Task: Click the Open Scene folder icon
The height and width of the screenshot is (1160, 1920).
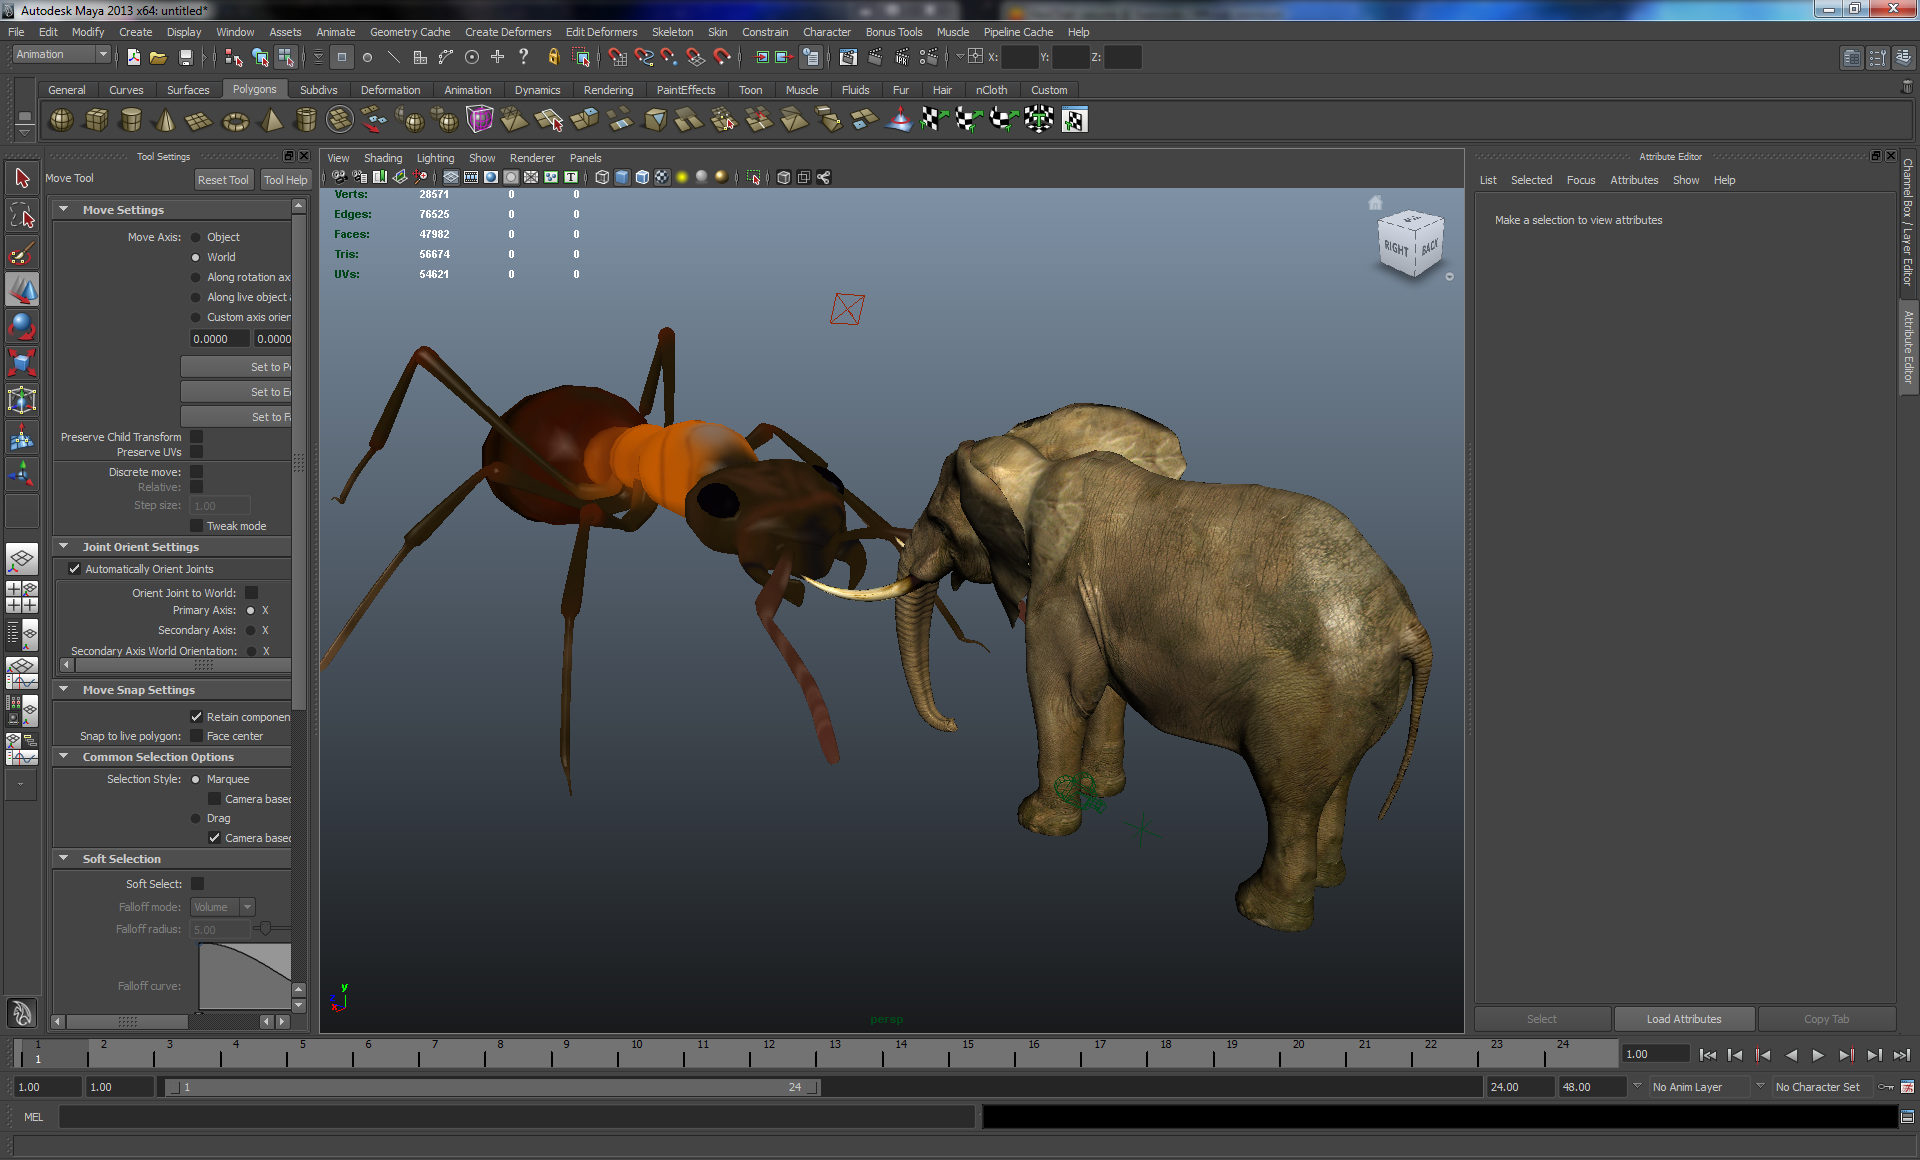Action: [158, 57]
